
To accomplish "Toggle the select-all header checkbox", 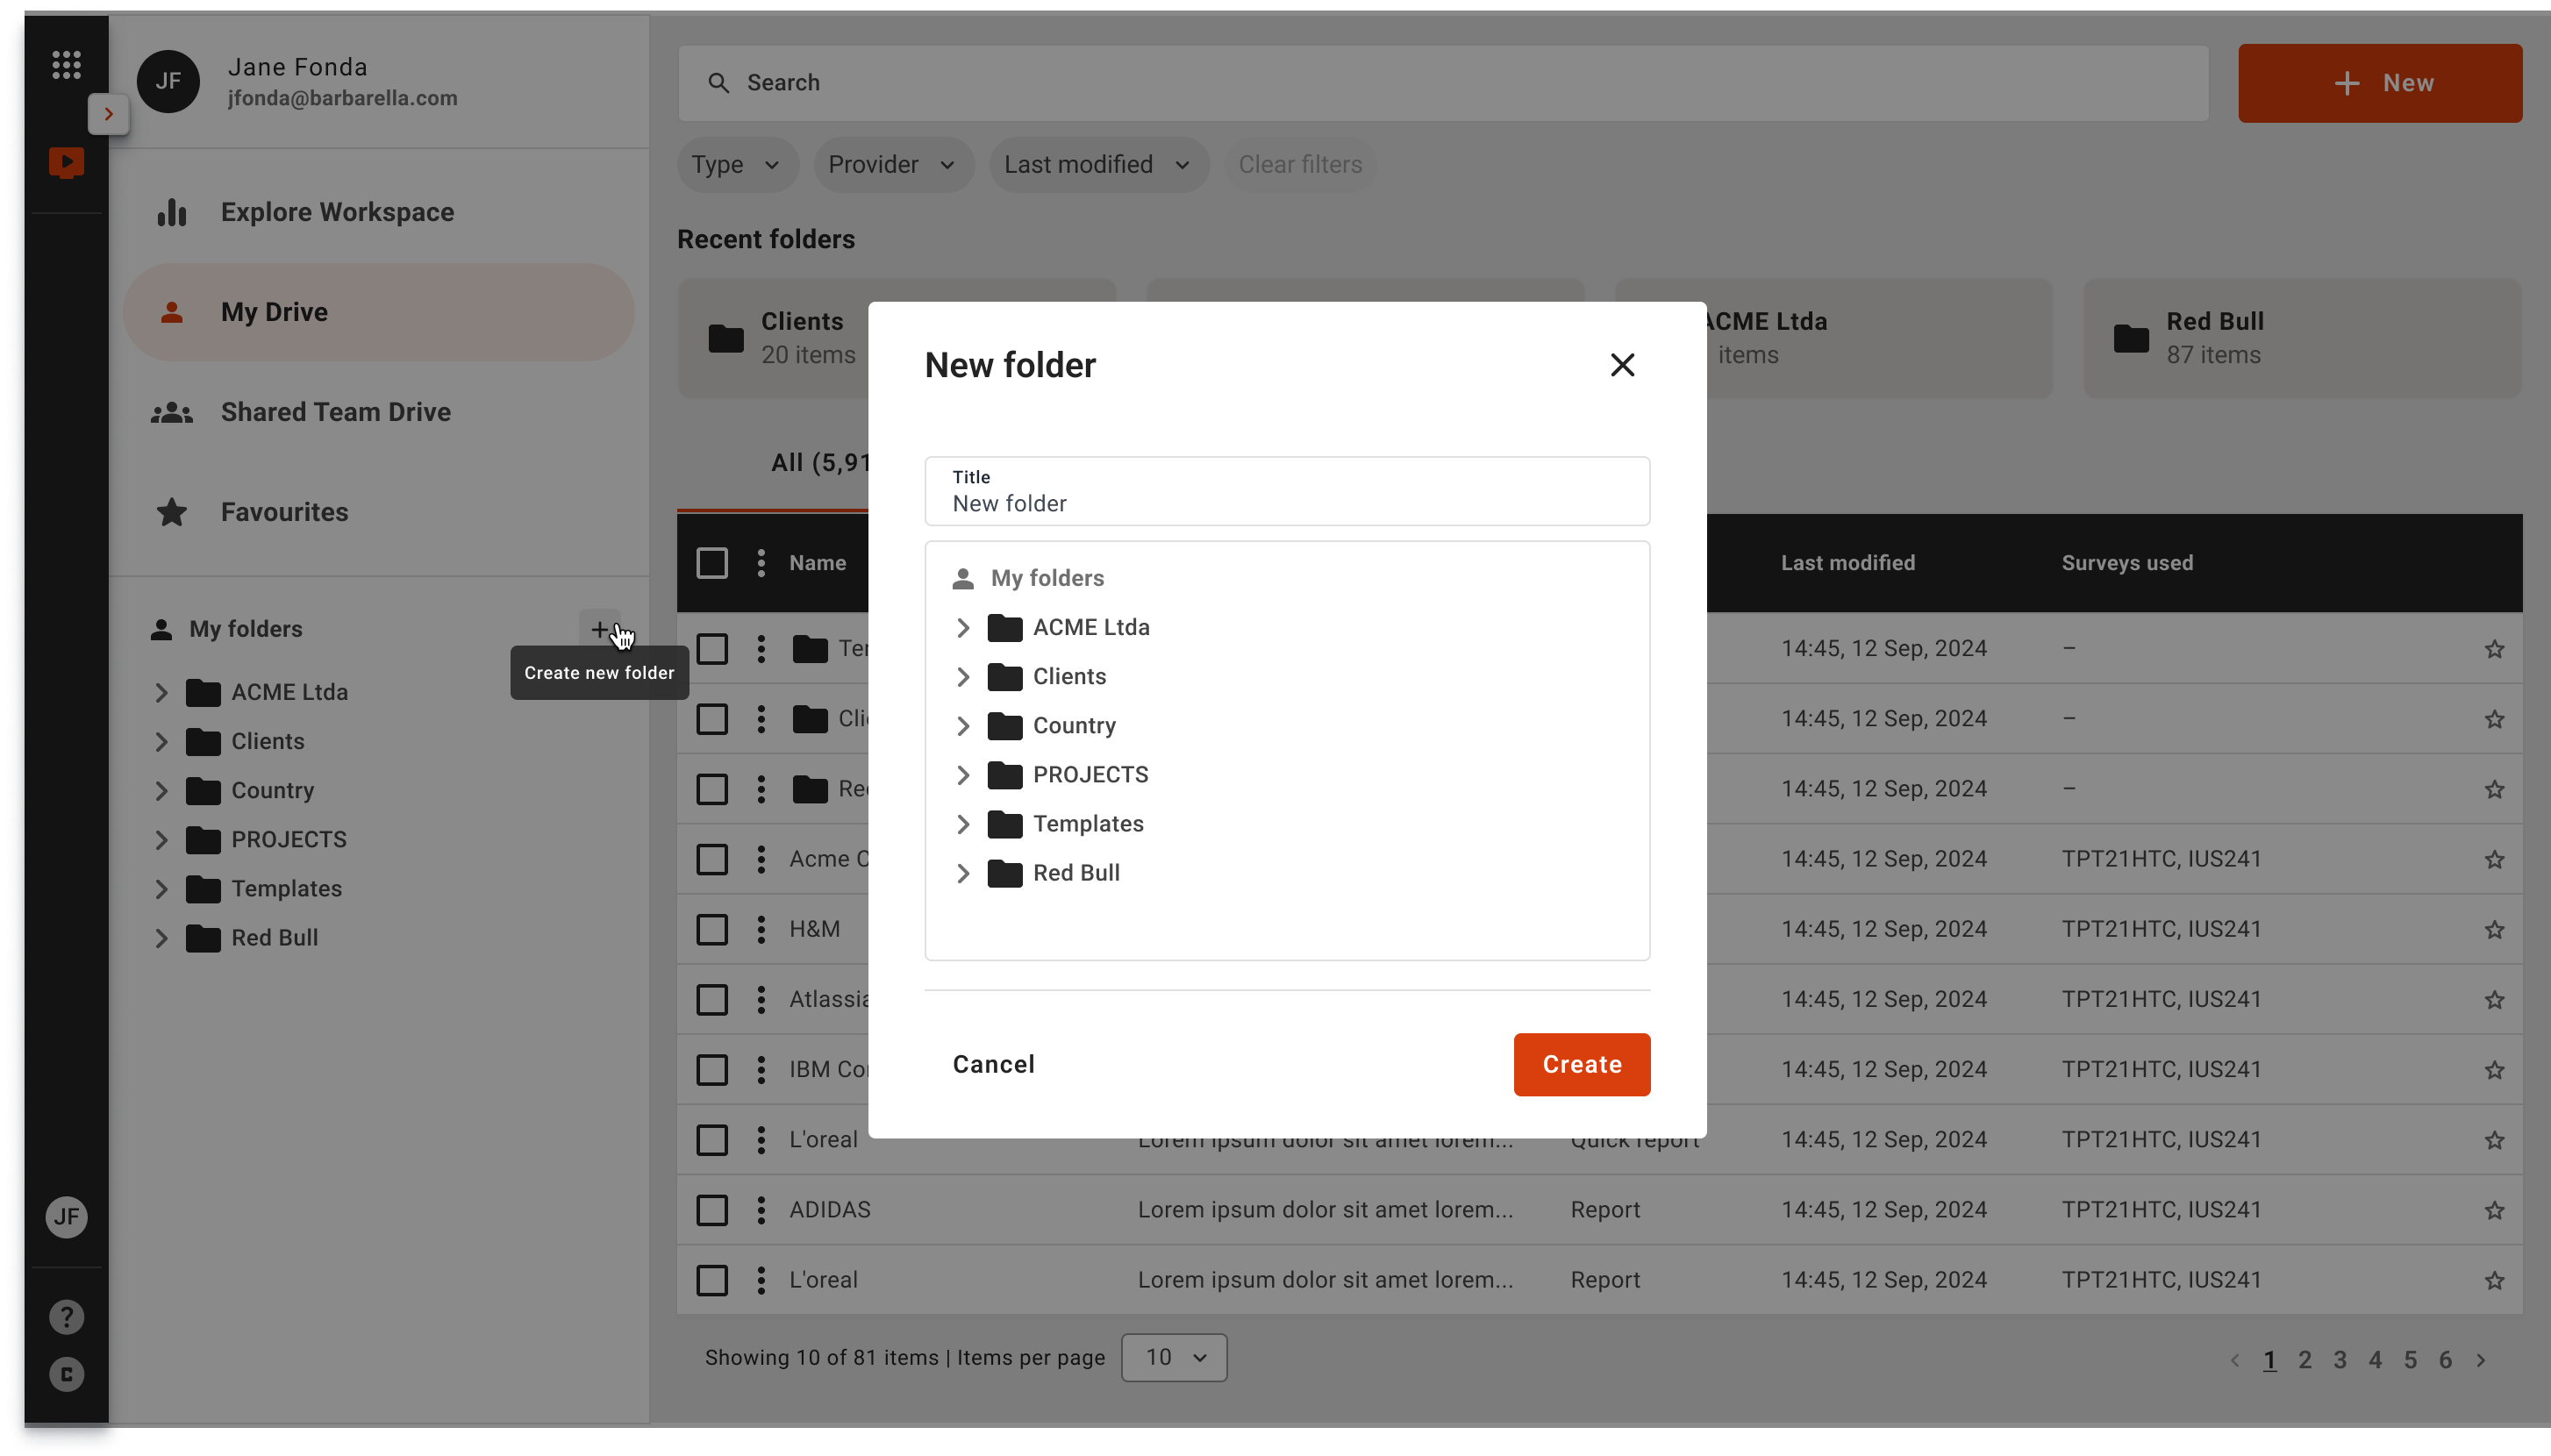I will coord(712,563).
